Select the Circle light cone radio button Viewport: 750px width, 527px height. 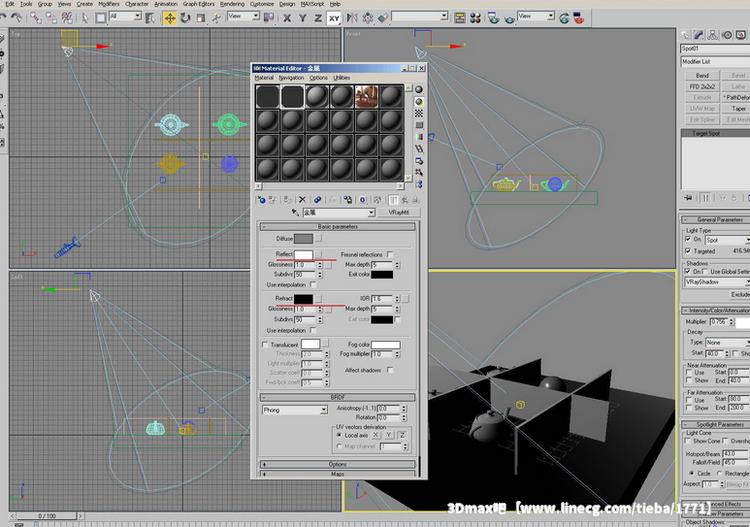(x=692, y=473)
